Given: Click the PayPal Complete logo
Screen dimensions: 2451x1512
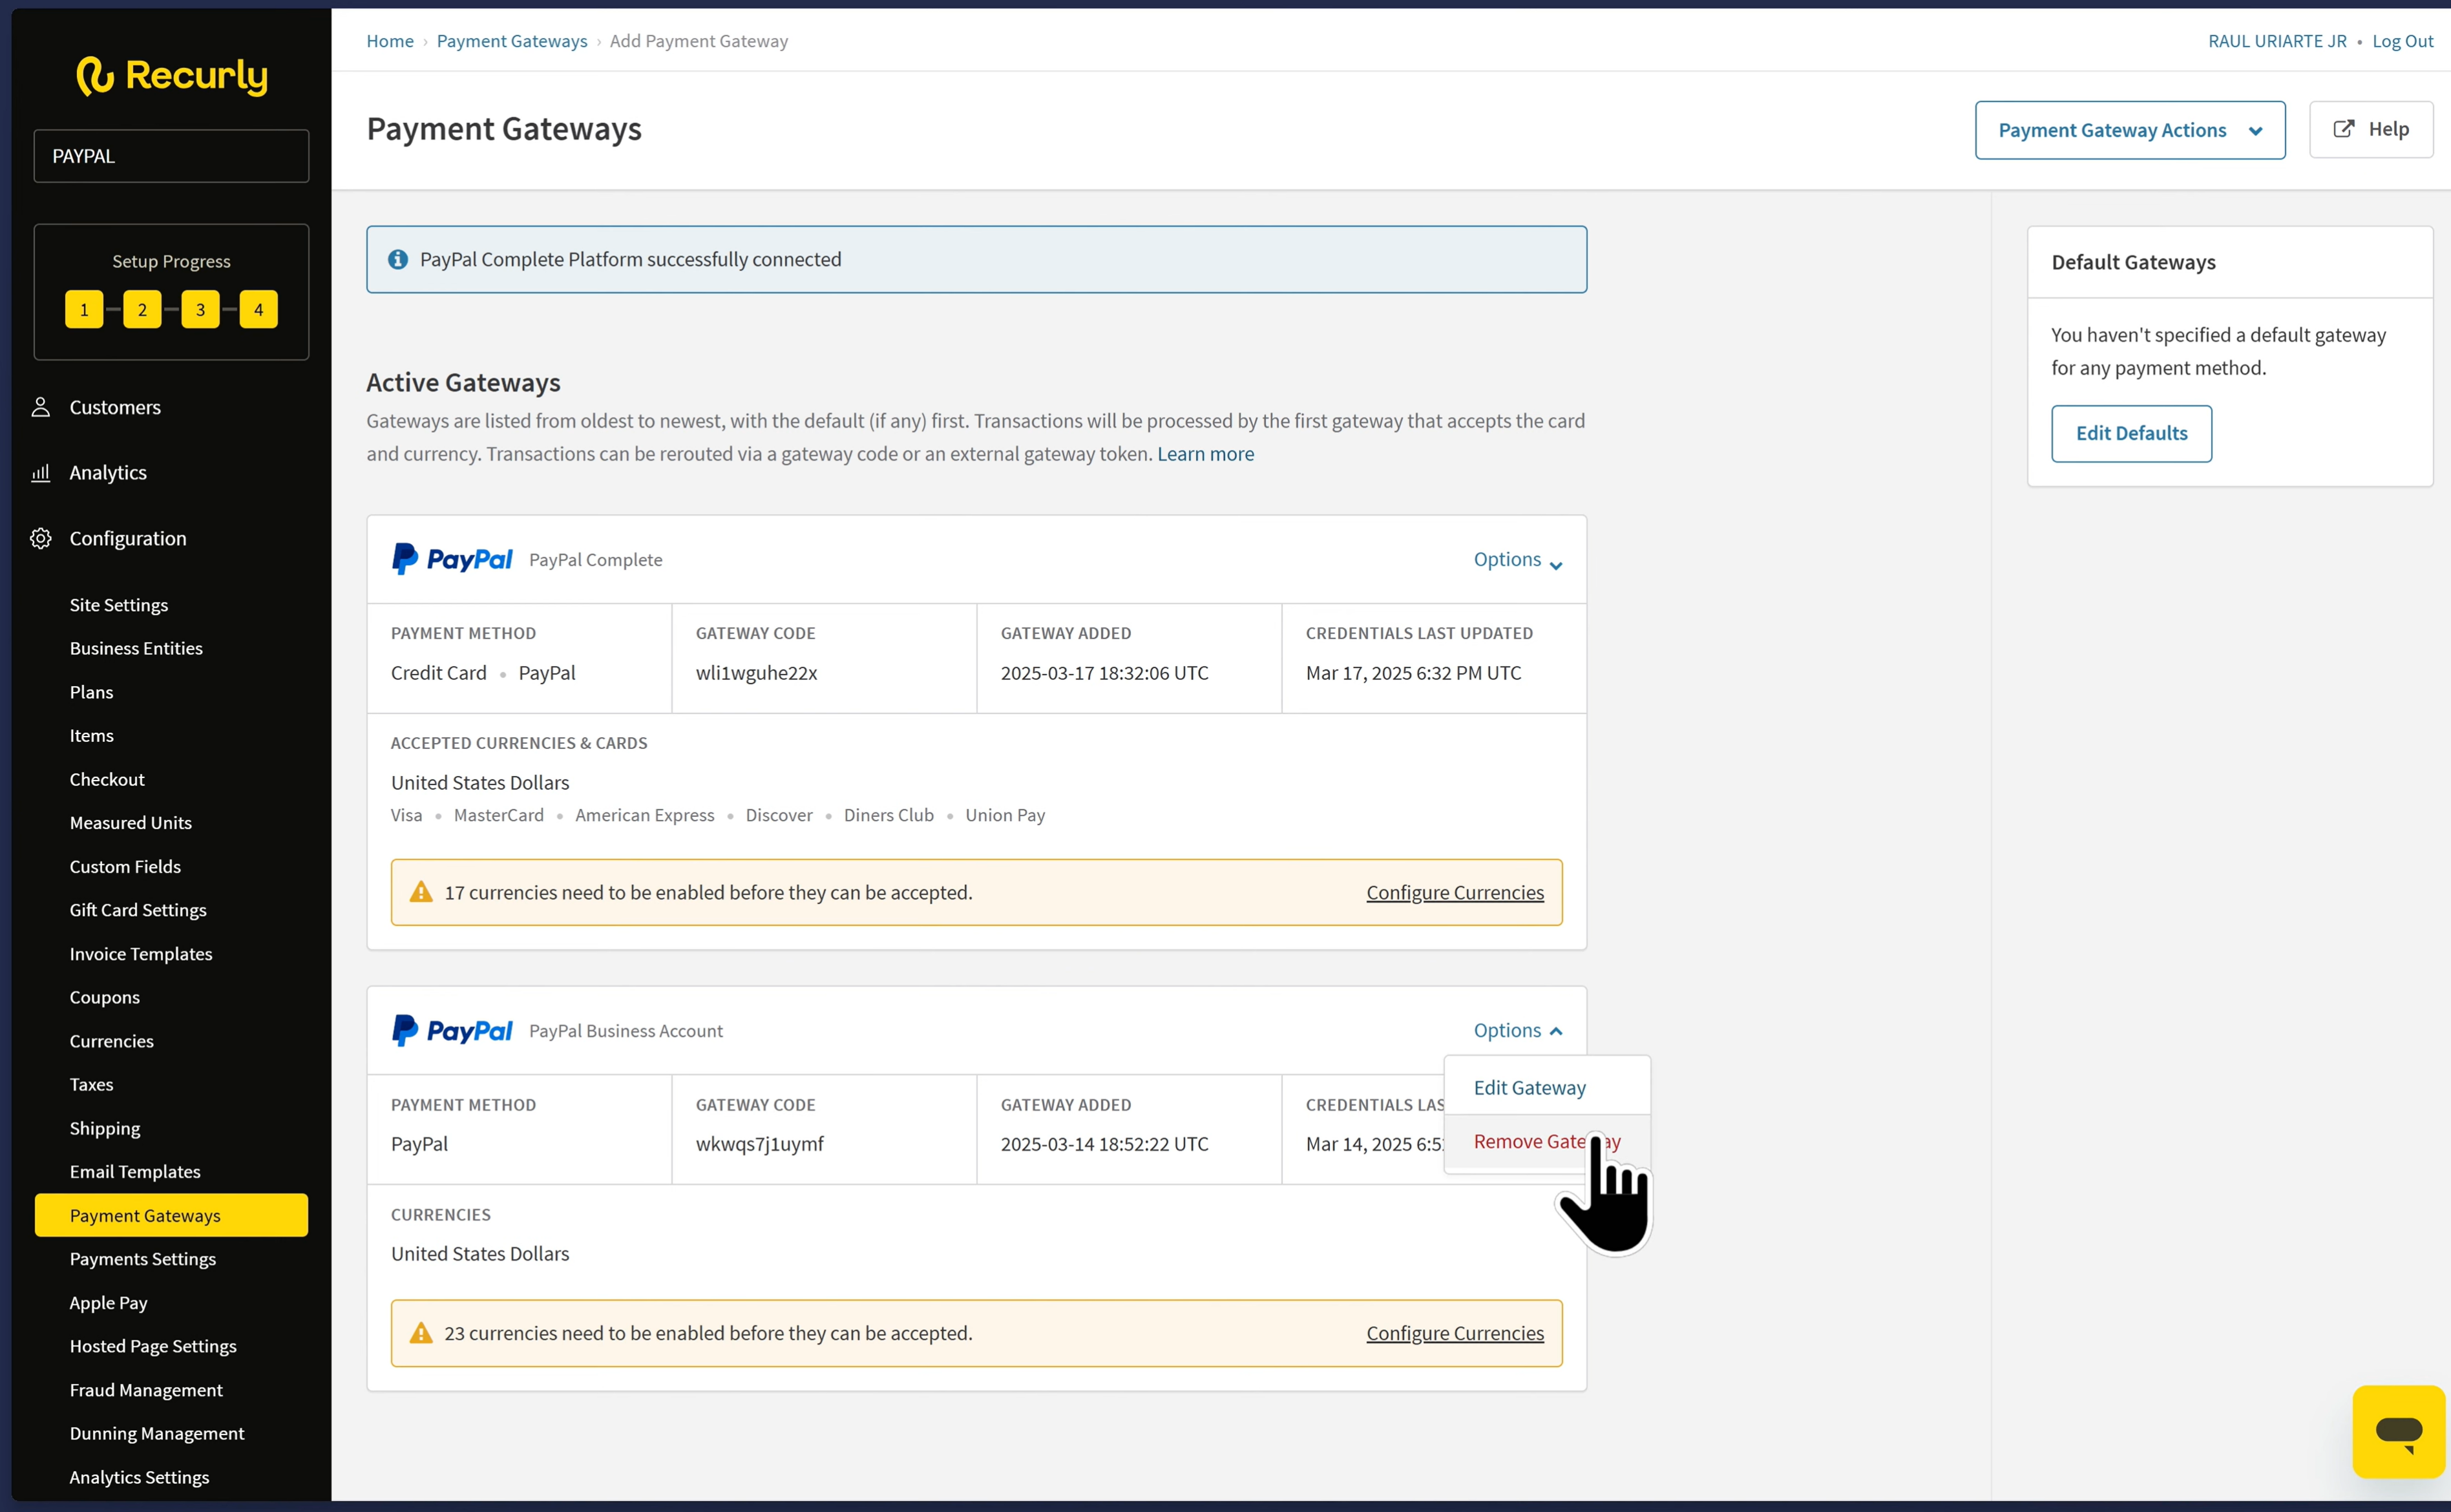Looking at the screenshot, I should coord(452,559).
